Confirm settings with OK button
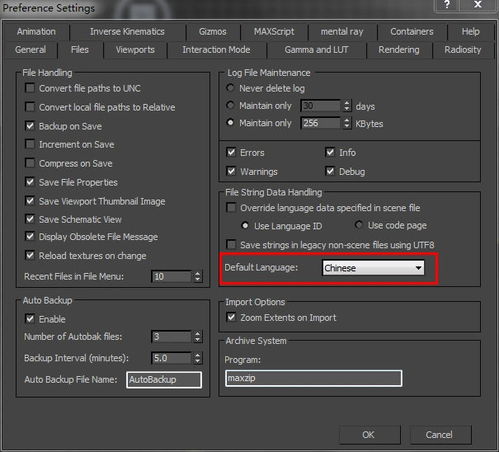Image resolution: width=499 pixels, height=452 pixels. pos(369,435)
